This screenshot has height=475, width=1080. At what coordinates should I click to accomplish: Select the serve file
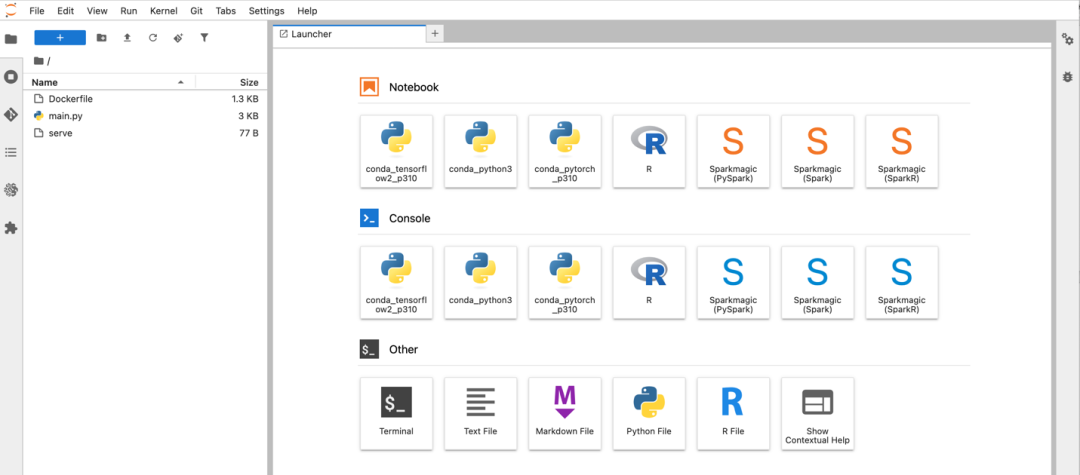[x=145, y=133]
